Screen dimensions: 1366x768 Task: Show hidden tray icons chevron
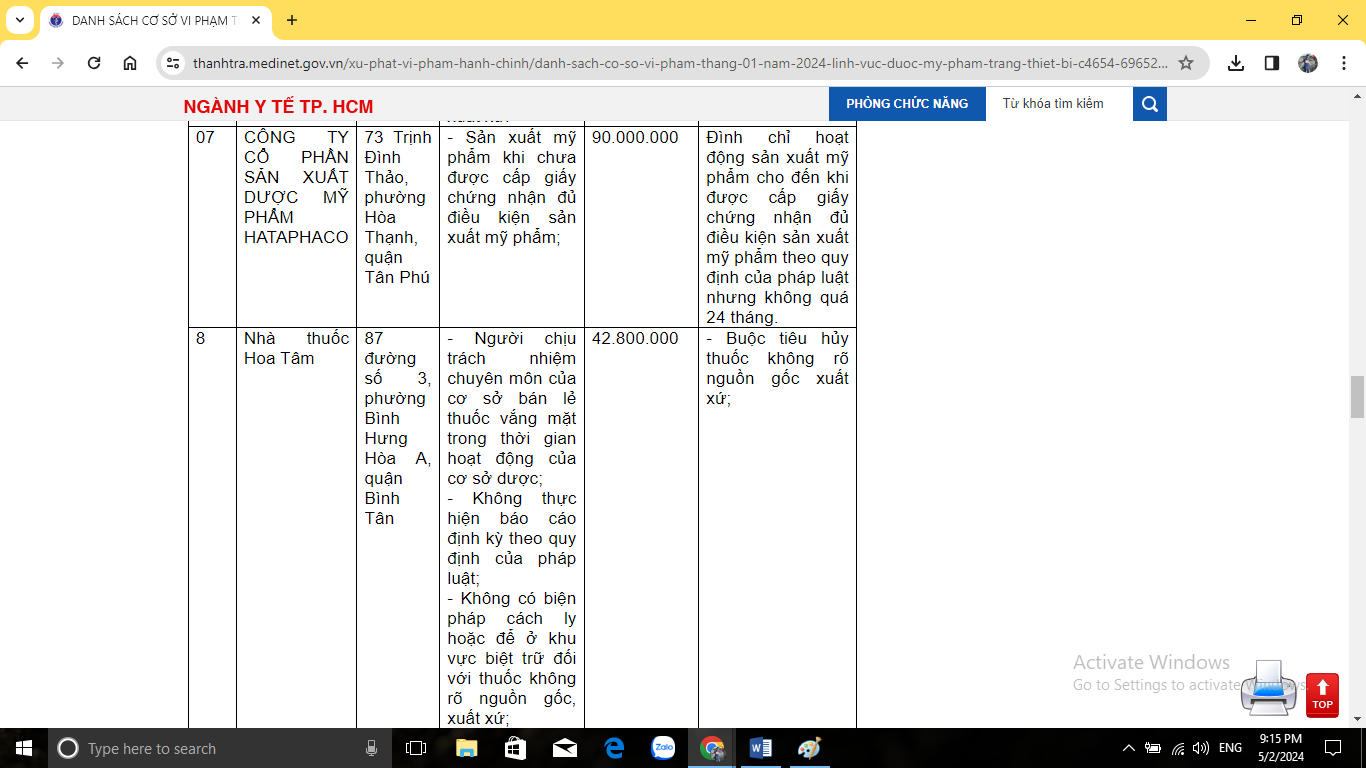(1129, 748)
